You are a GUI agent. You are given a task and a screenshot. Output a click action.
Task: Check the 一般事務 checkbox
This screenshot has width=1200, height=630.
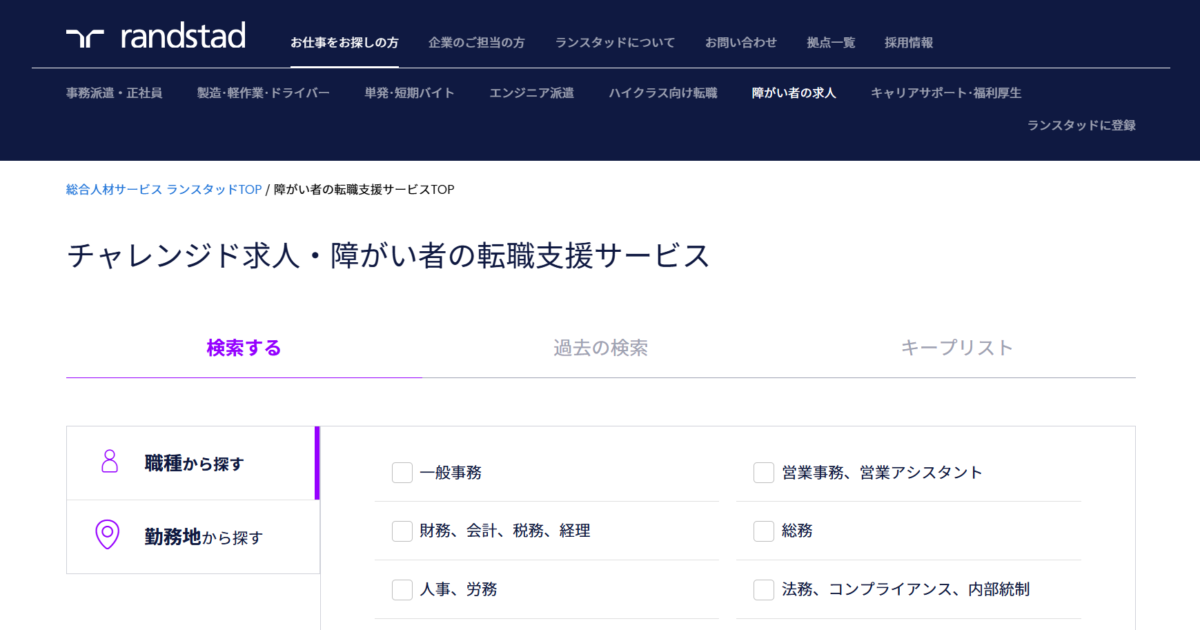click(402, 473)
